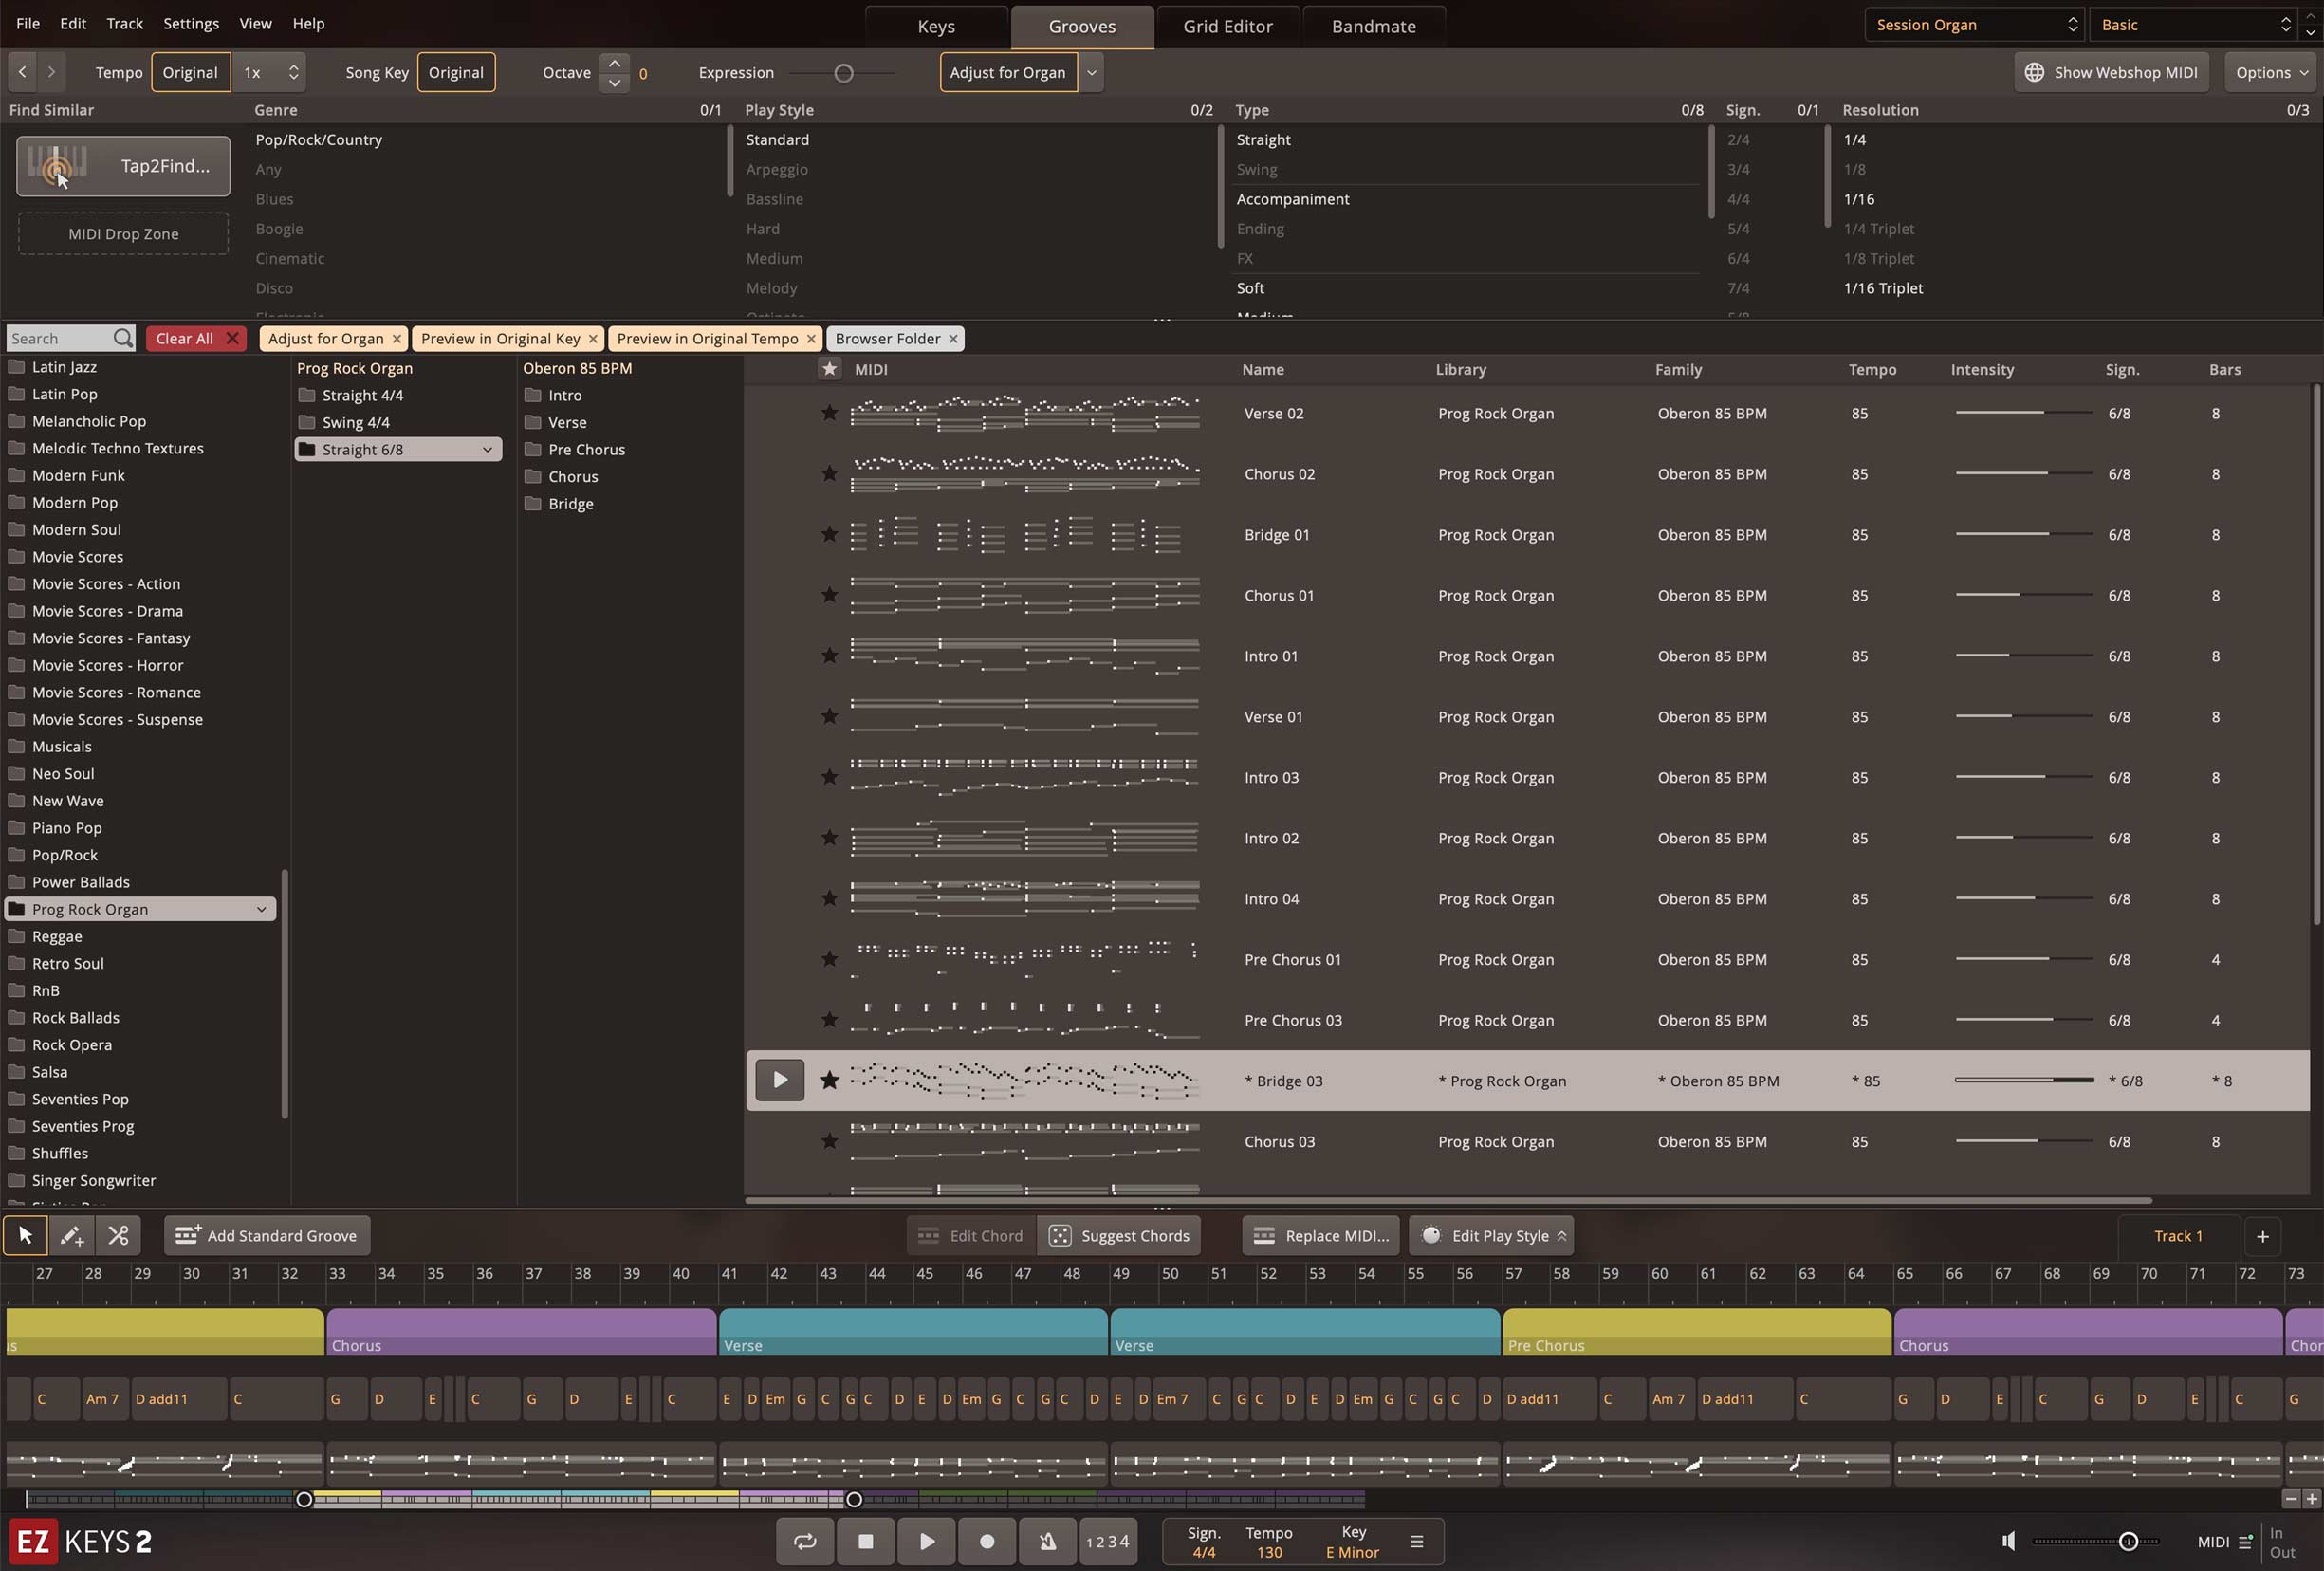This screenshot has height=1571, width=2324.
Task: Click the record button in transport
Action: [x=987, y=1541]
